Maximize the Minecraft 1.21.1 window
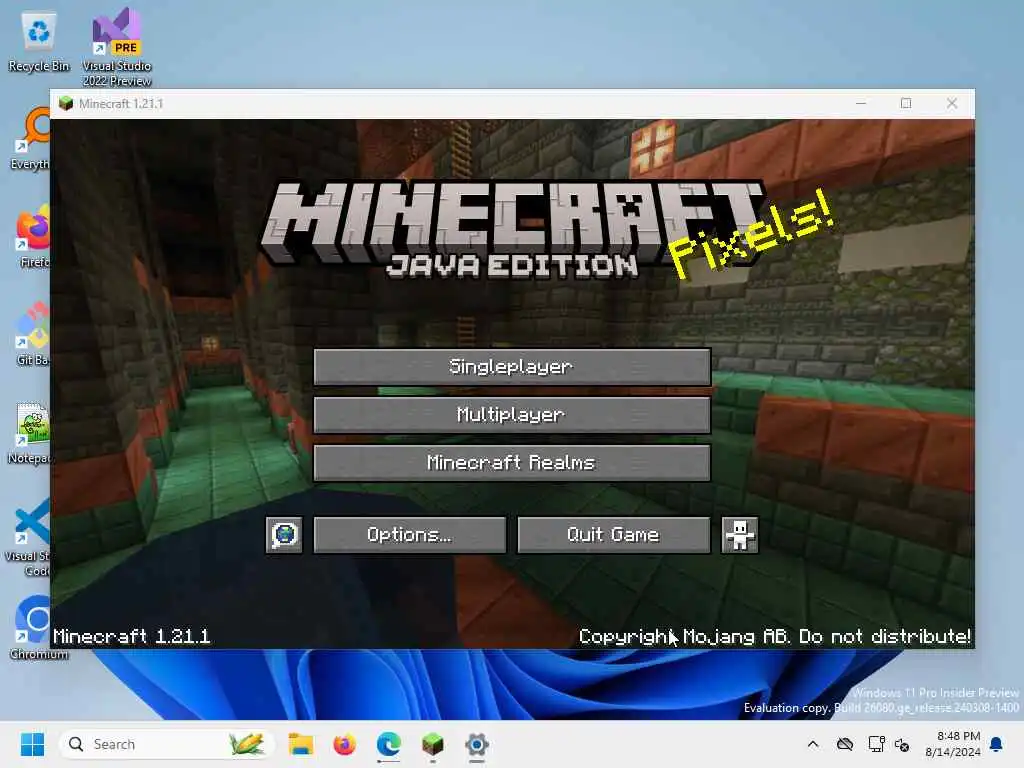 click(x=906, y=103)
